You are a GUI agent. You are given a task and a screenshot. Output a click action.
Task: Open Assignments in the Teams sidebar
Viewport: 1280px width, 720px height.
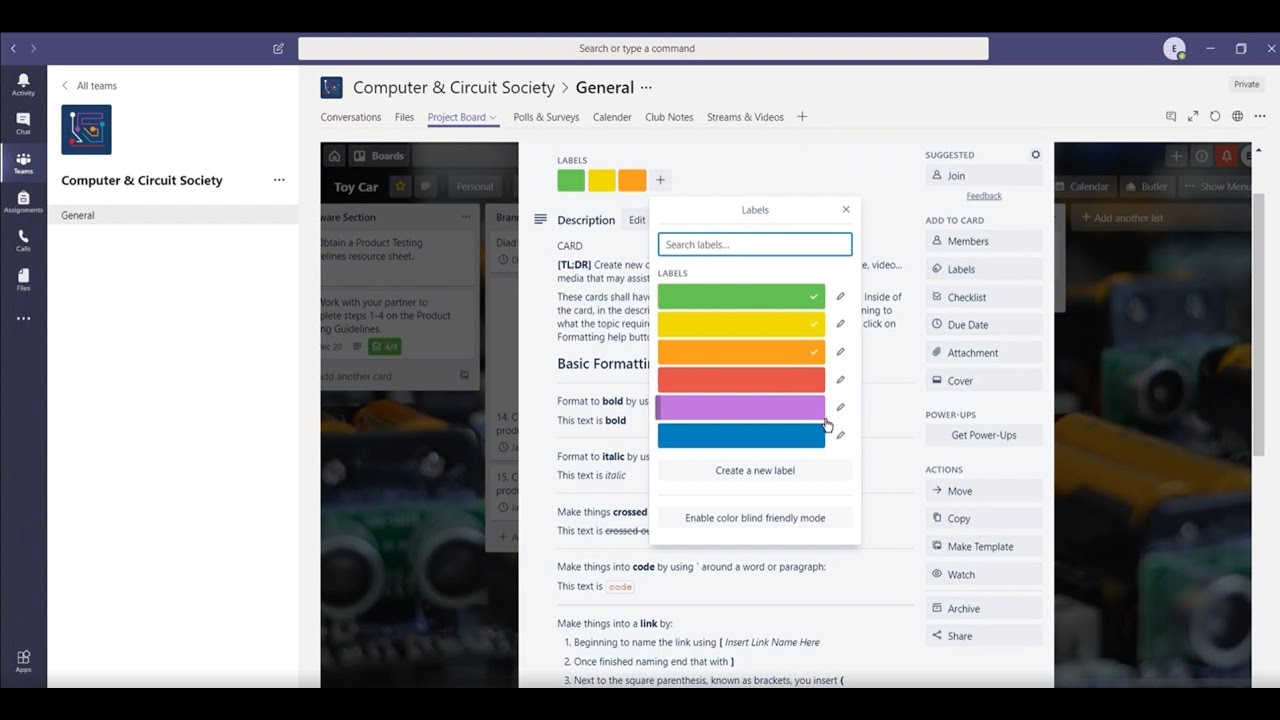coord(23,202)
